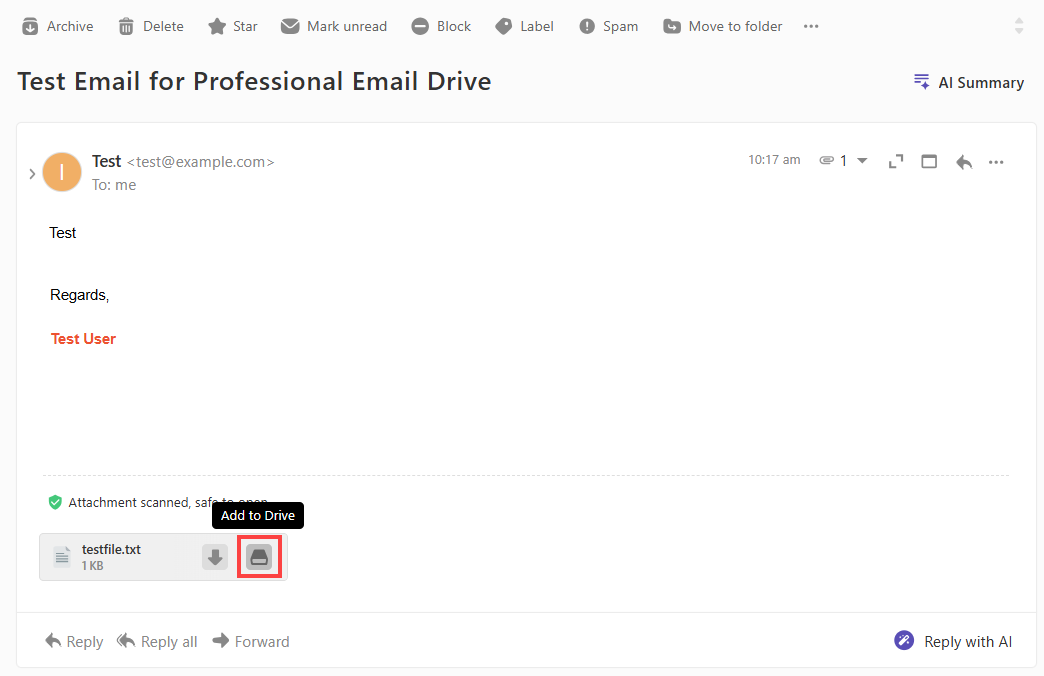Choose Move to folder
1044x676 pixels.
point(722,27)
